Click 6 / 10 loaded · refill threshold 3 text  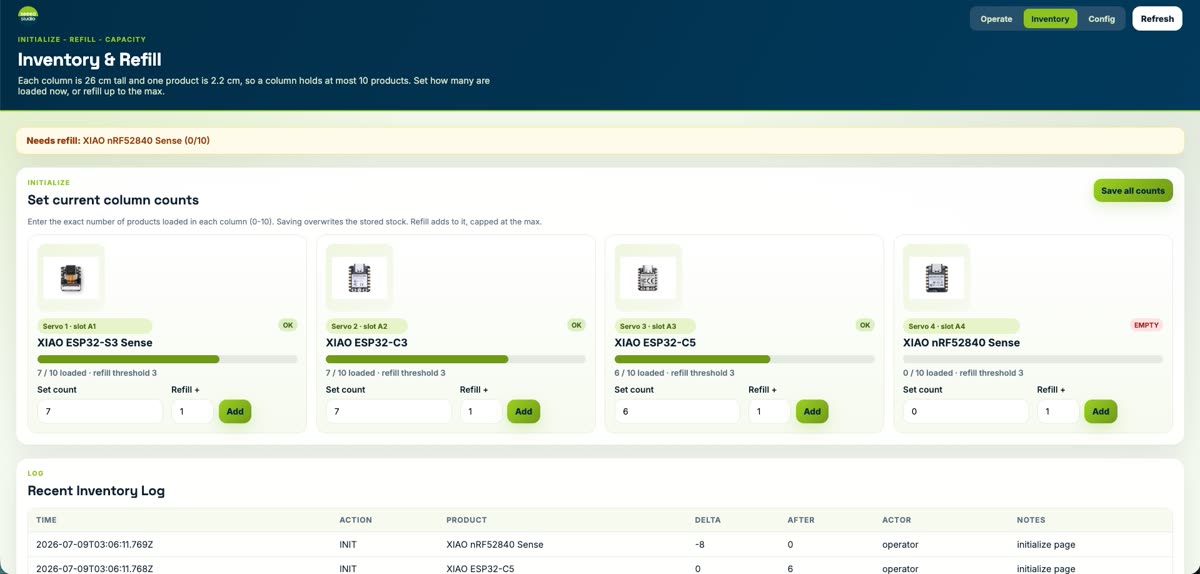coord(674,373)
